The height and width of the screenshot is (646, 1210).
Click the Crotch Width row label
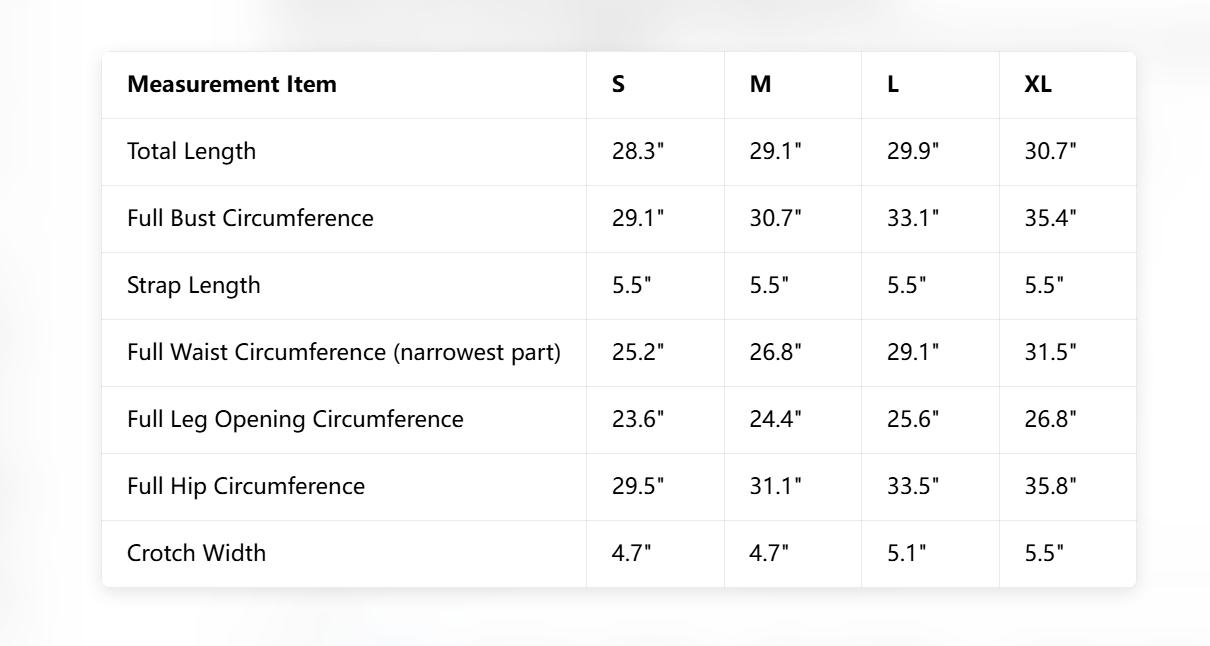pyautogui.click(x=196, y=554)
